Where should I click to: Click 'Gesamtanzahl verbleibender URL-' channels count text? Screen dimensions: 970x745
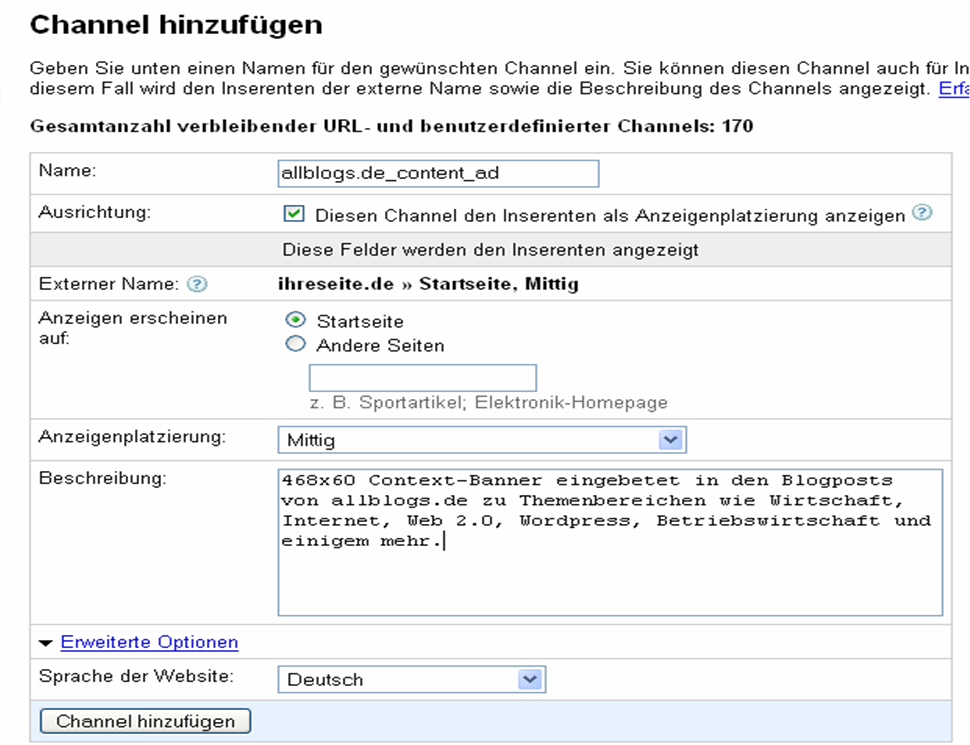tap(391, 126)
